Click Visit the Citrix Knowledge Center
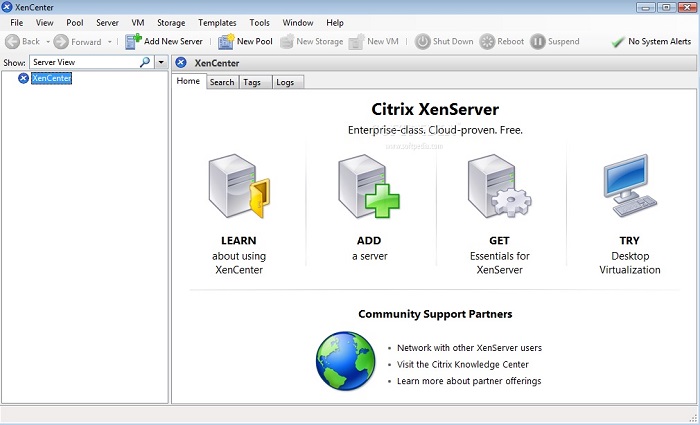Image resolution: width=700 pixels, height=425 pixels. 462,364
